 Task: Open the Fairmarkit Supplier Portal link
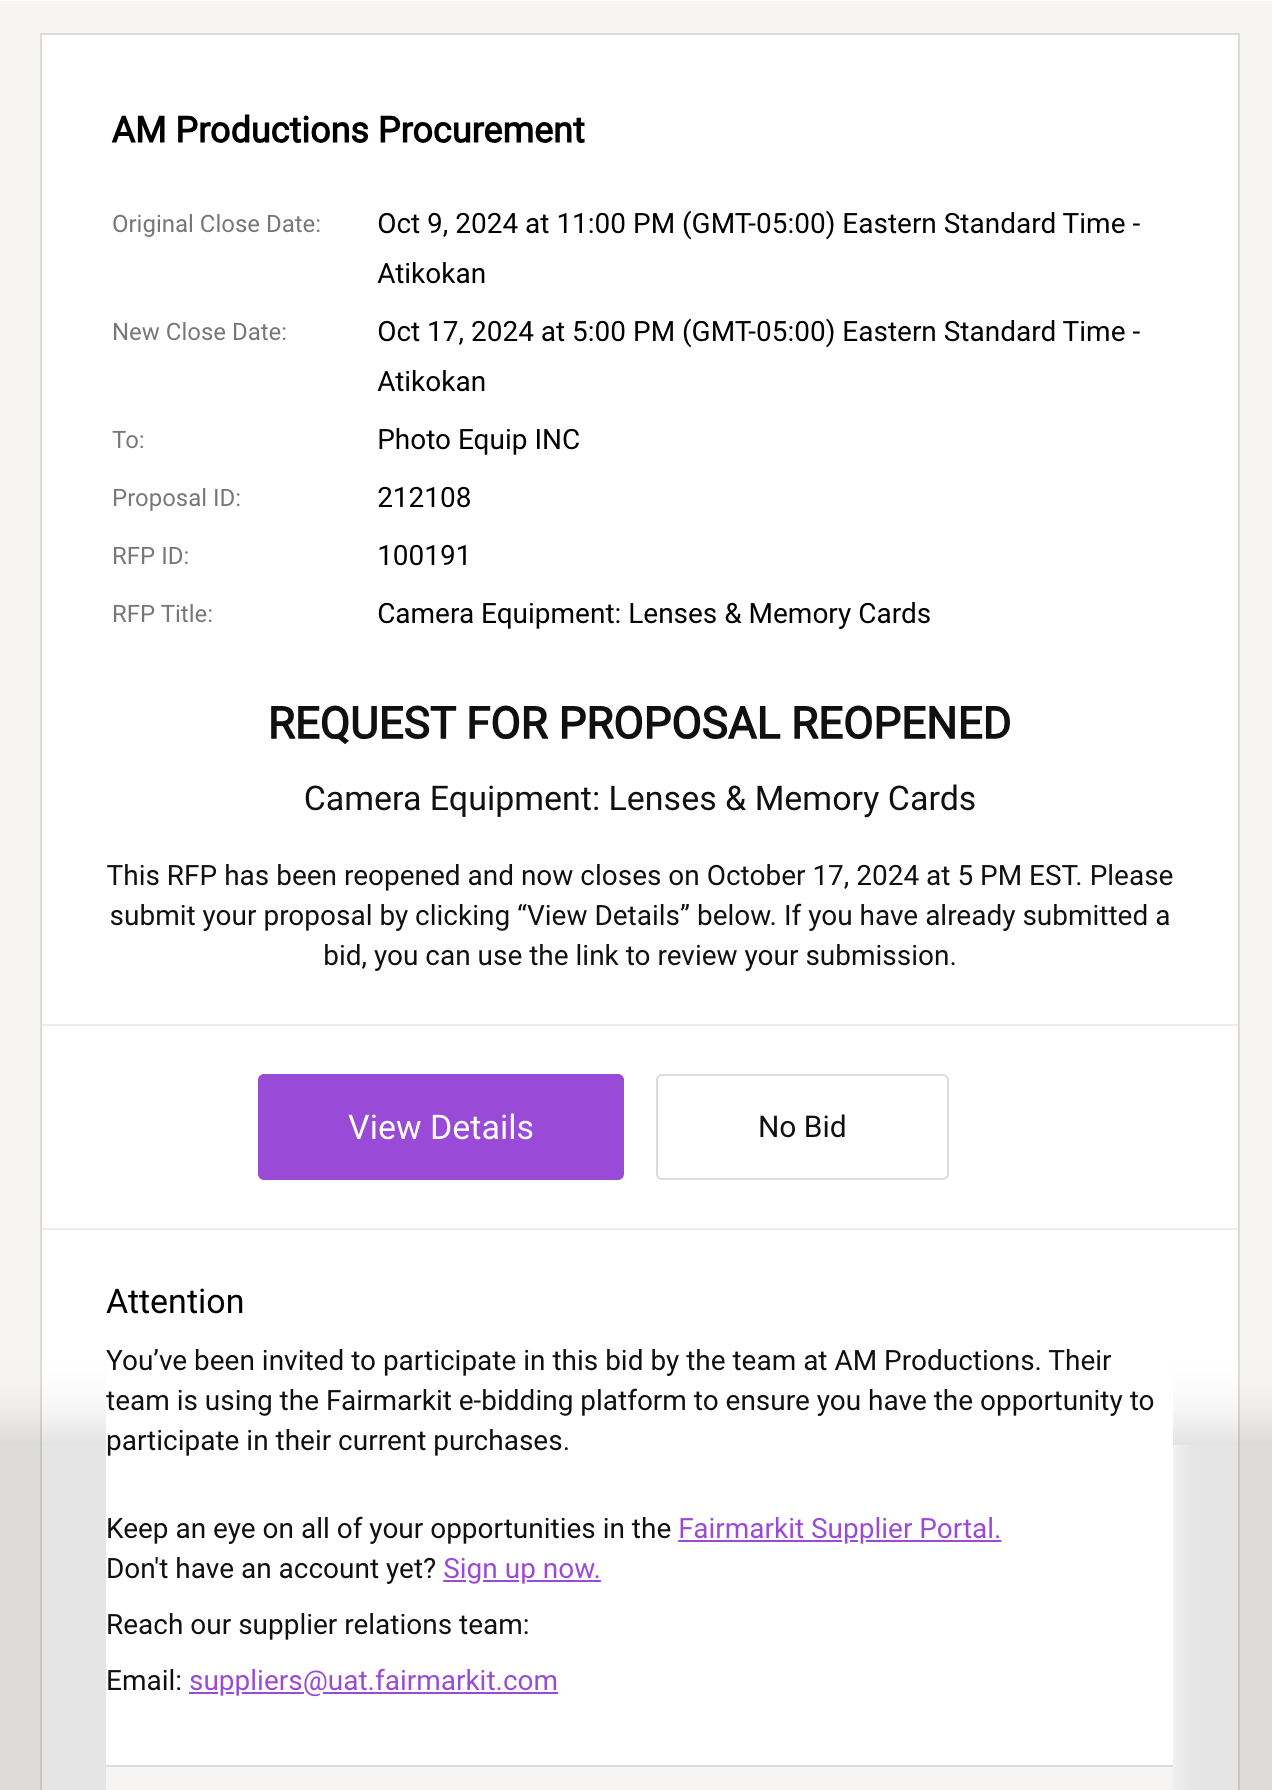(x=839, y=1528)
